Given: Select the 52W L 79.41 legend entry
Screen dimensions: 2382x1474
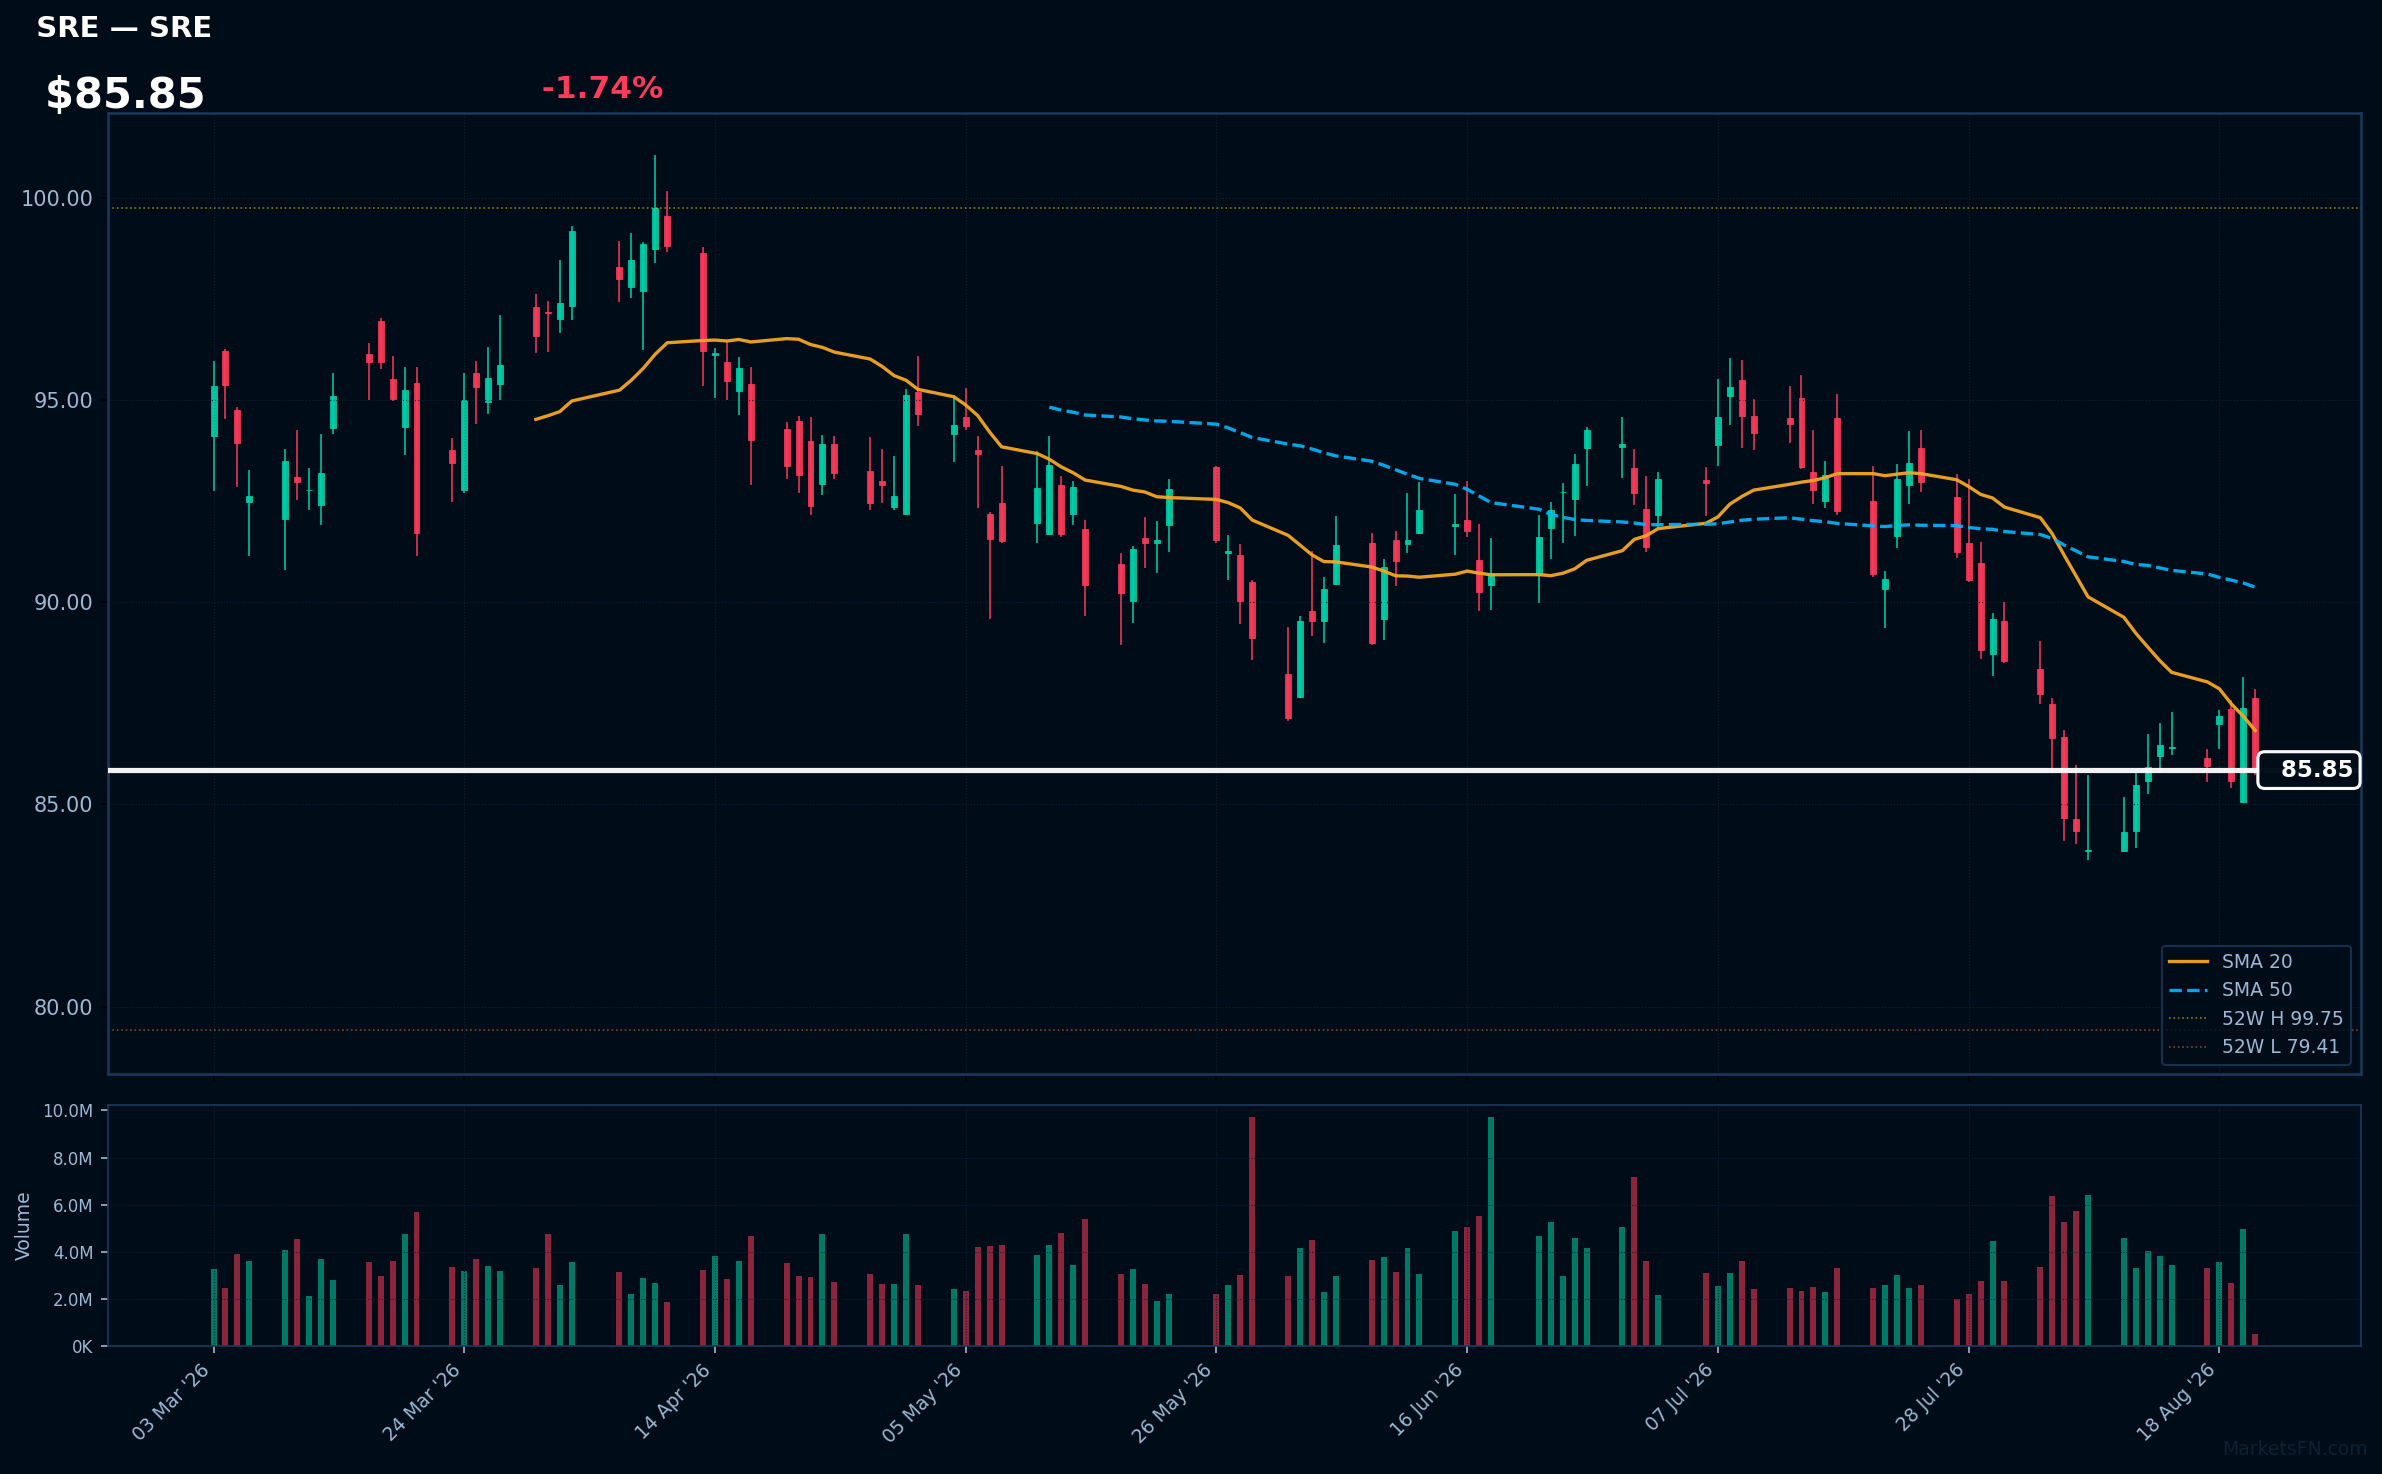Looking at the screenshot, I should click(2254, 1046).
